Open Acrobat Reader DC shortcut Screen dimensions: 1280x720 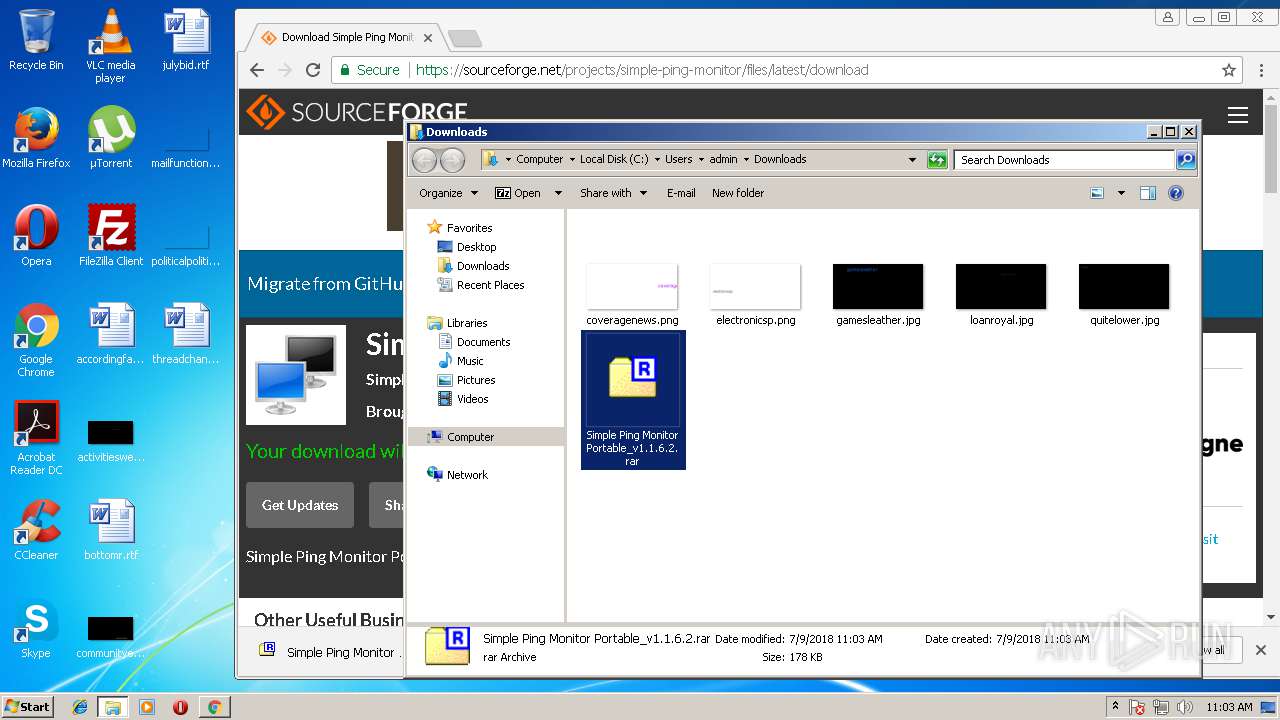[36, 438]
